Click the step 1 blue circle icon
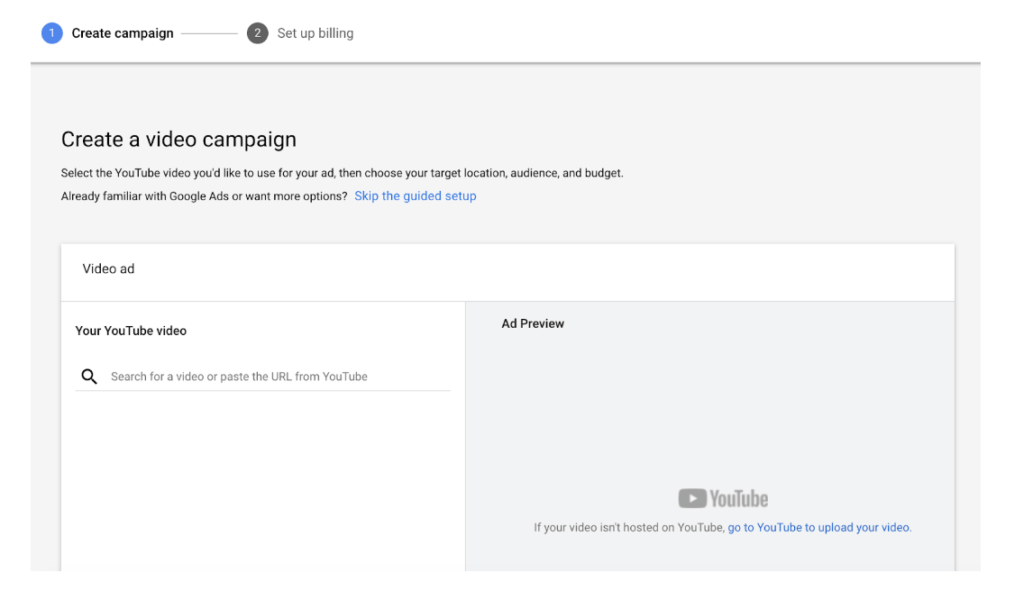The image size is (1024, 591). [51, 33]
